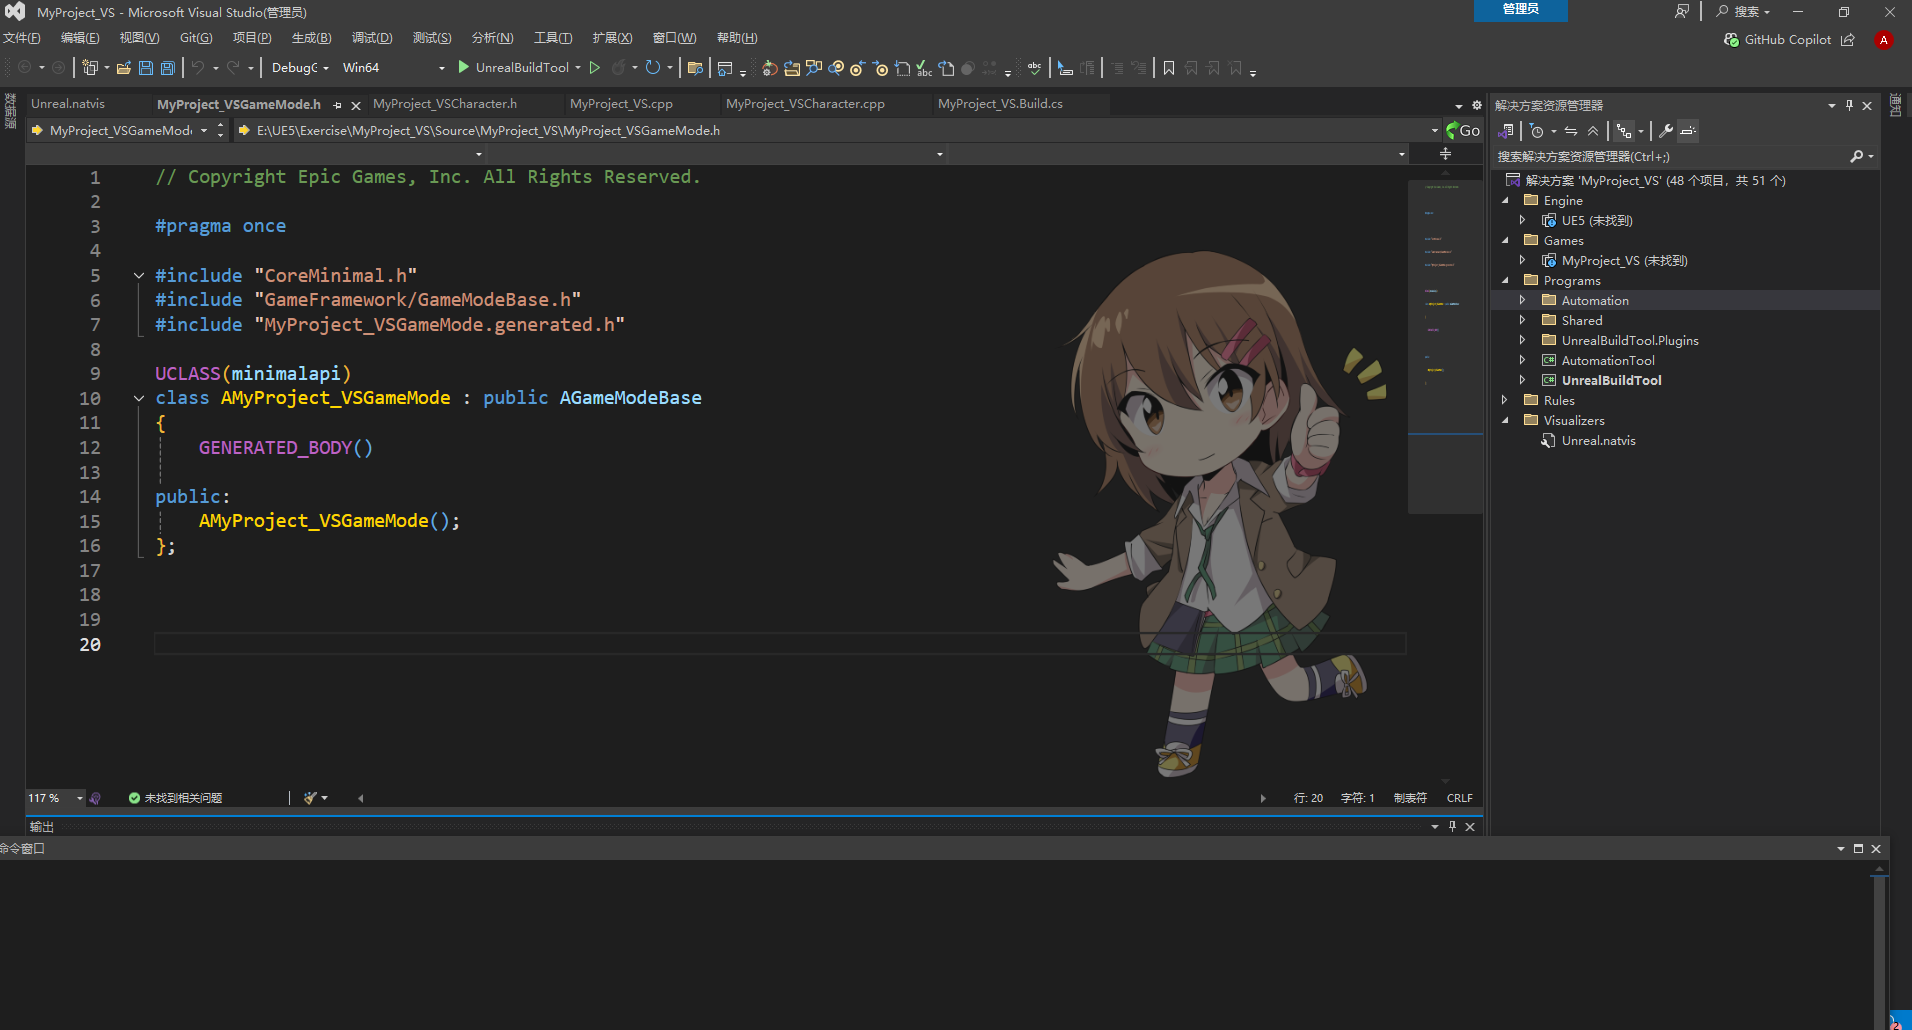Open the 调试(D) menu
The image size is (1912, 1030).
click(372, 38)
